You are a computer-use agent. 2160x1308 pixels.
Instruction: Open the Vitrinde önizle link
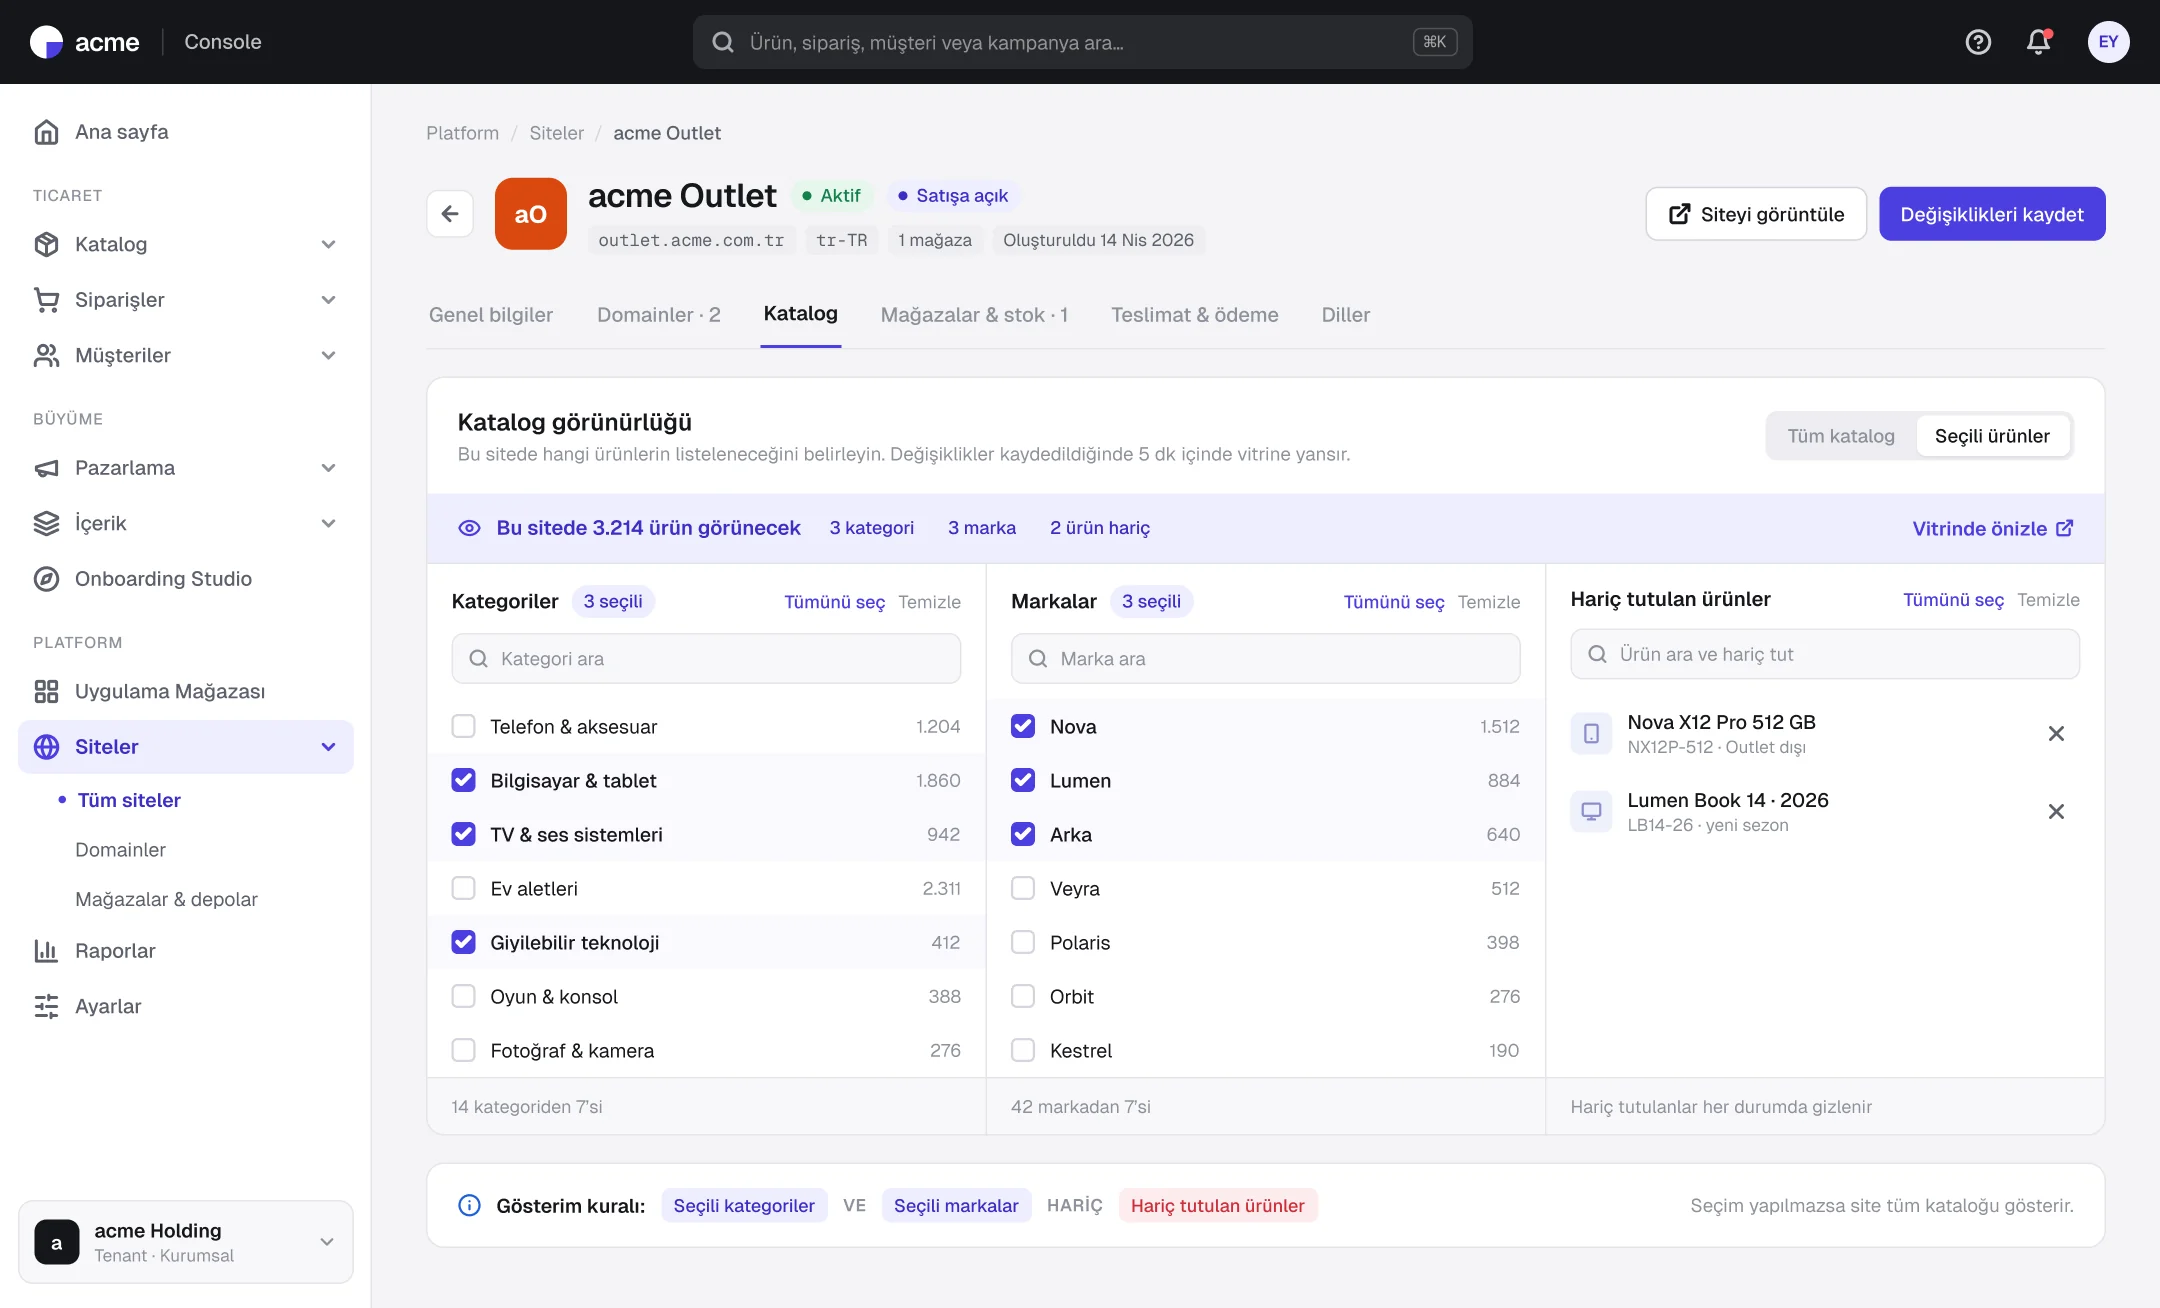[x=1993, y=528]
